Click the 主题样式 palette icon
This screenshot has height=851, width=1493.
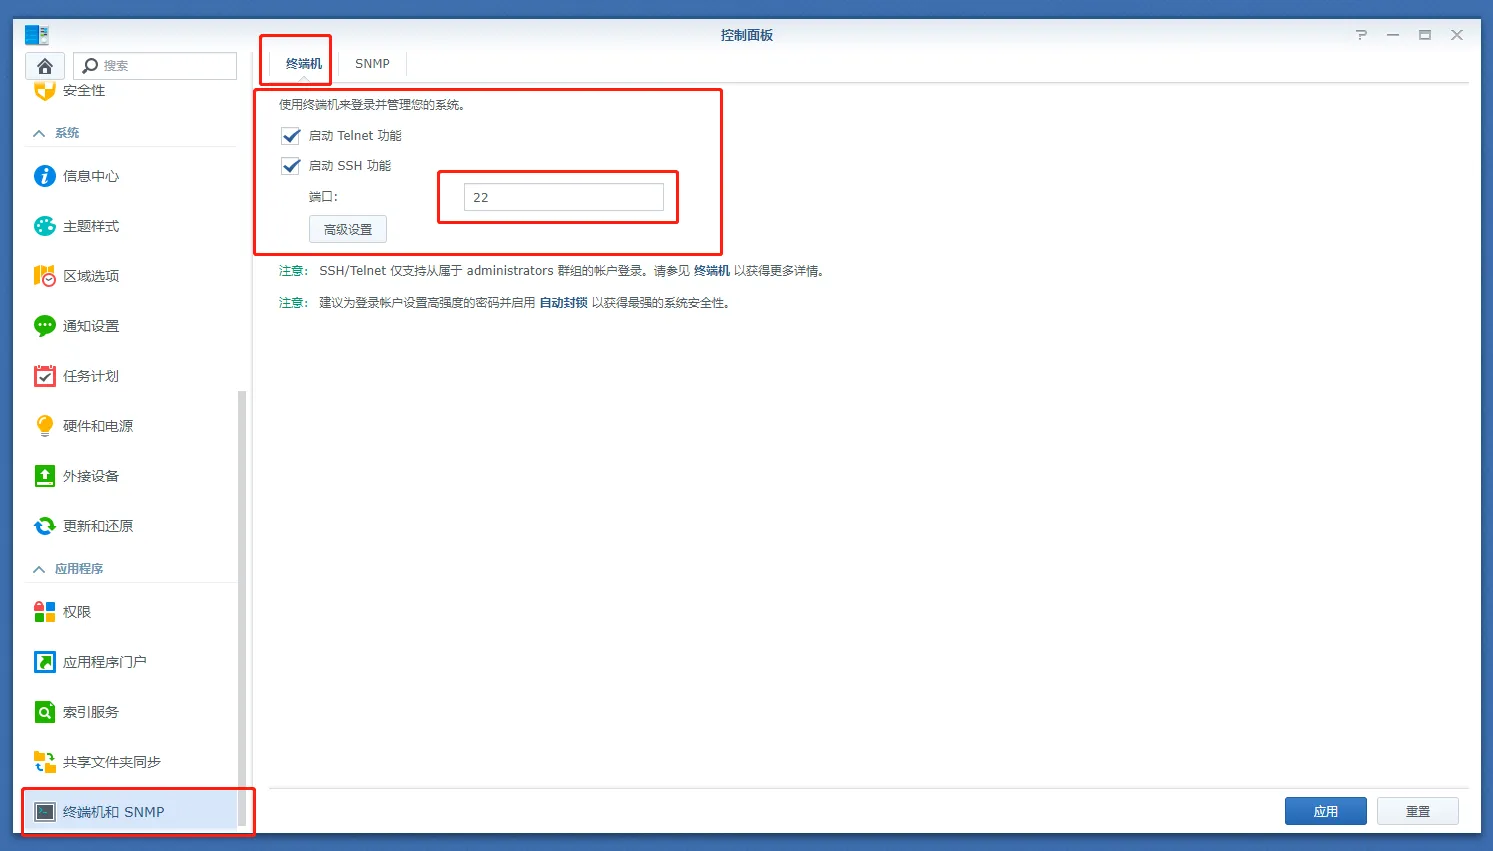(x=45, y=226)
